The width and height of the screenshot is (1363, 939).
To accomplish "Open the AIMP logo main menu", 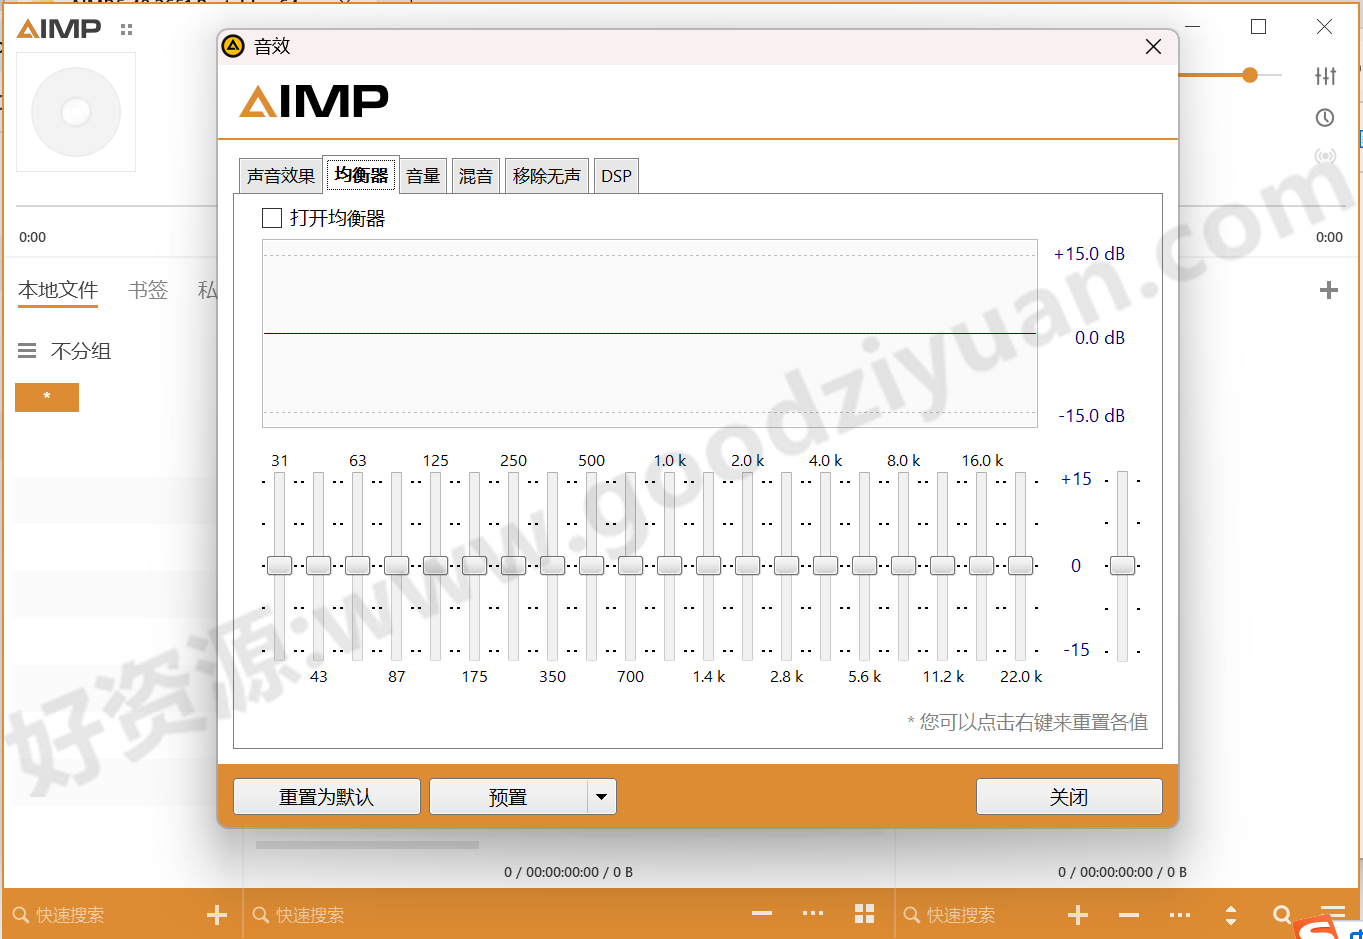I will (57, 28).
